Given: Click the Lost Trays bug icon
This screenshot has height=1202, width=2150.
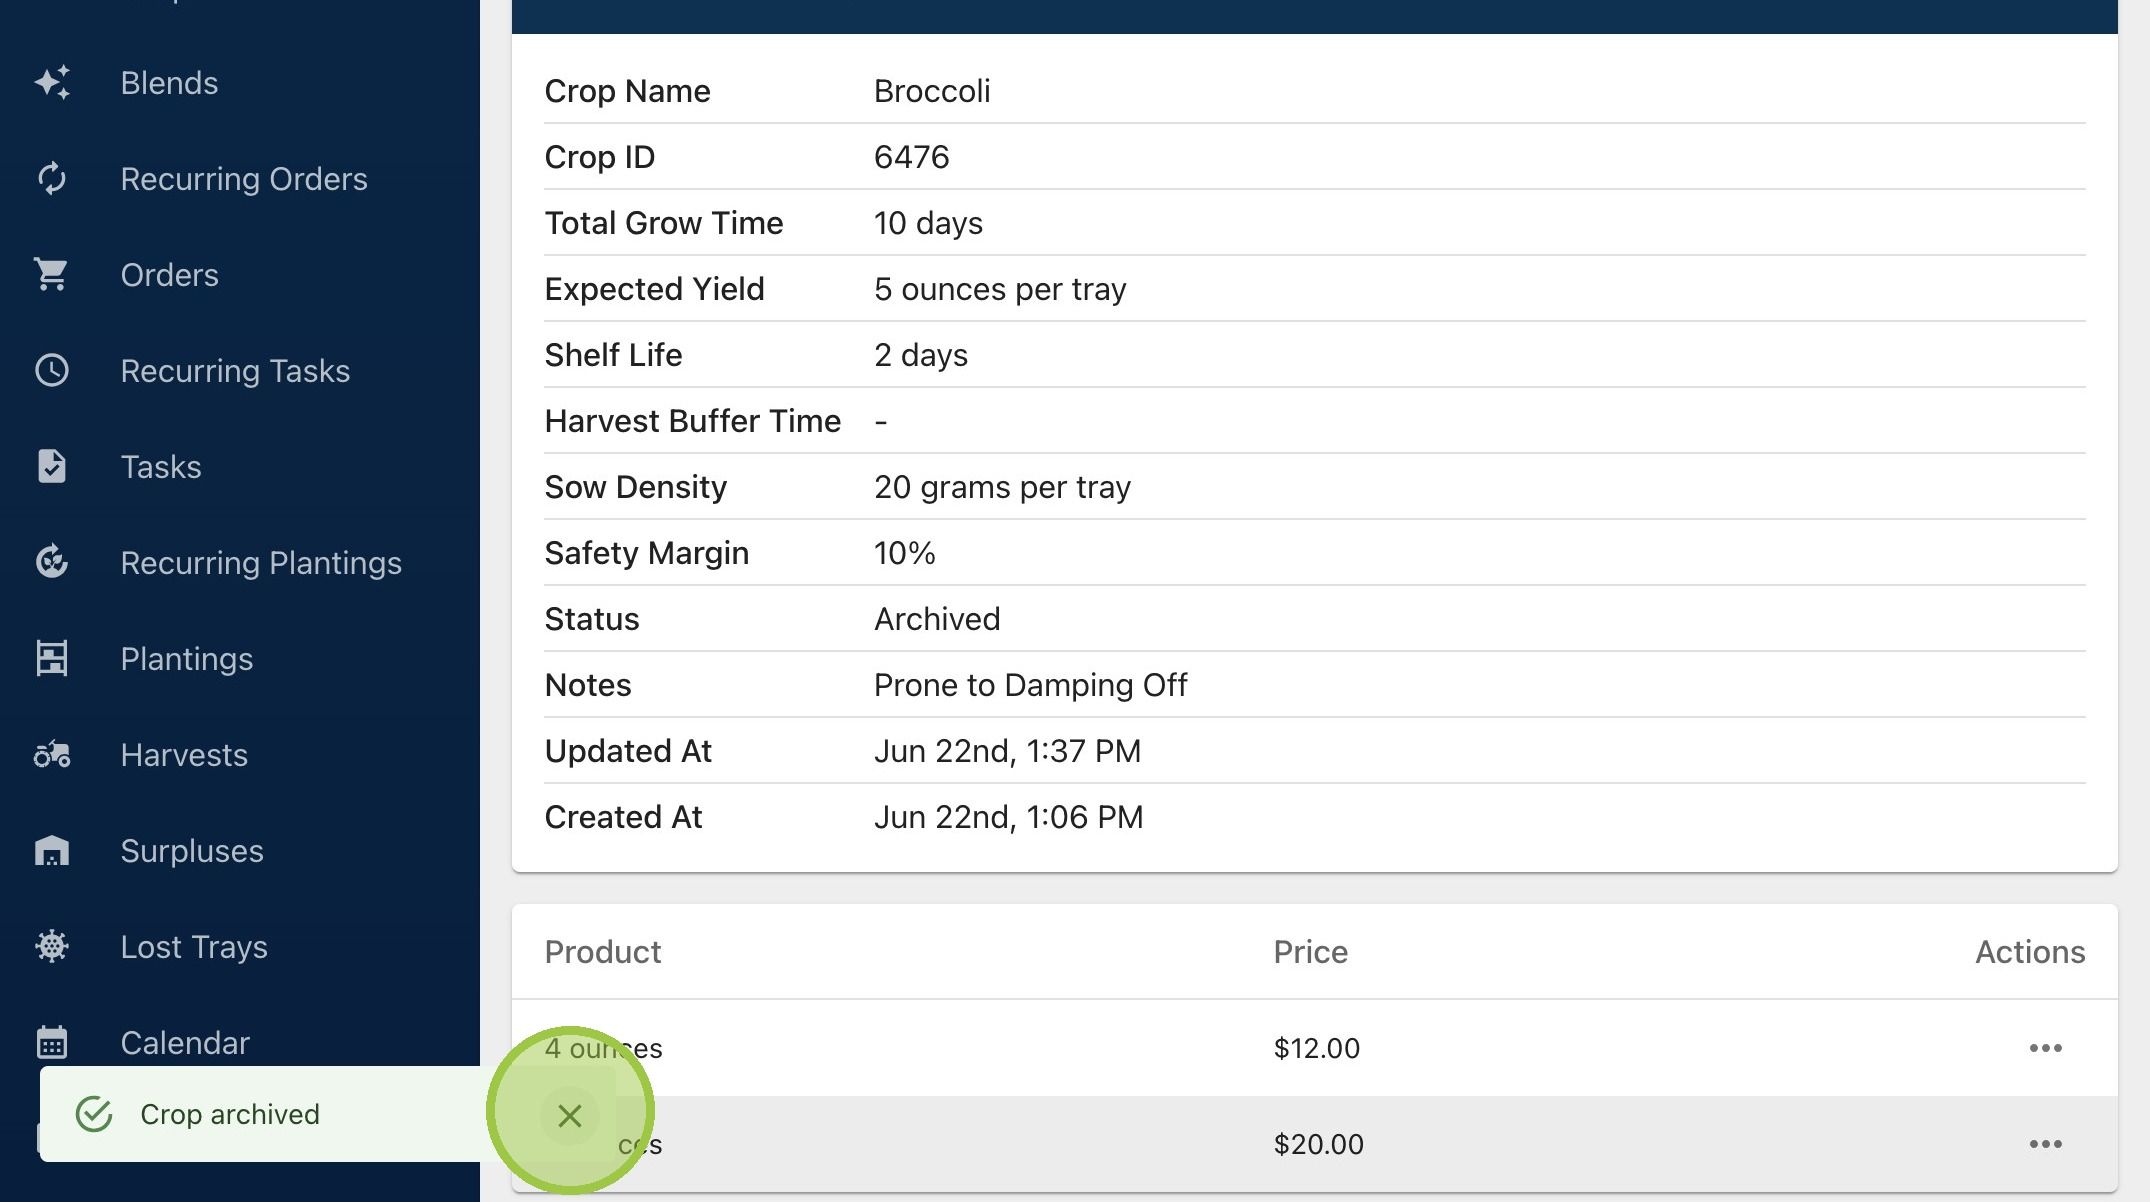Looking at the screenshot, I should click(x=52, y=947).
